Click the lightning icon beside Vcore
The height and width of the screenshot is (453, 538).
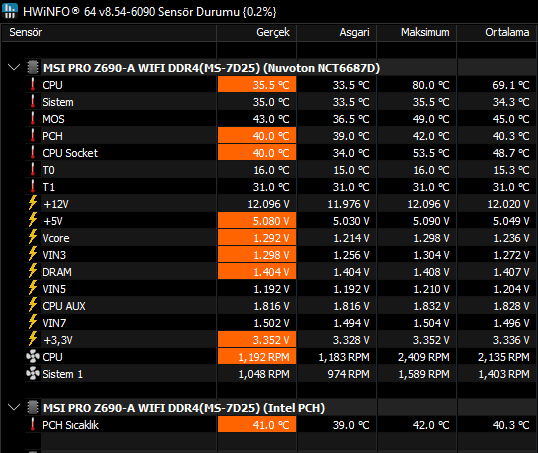[x=33, y=237]
